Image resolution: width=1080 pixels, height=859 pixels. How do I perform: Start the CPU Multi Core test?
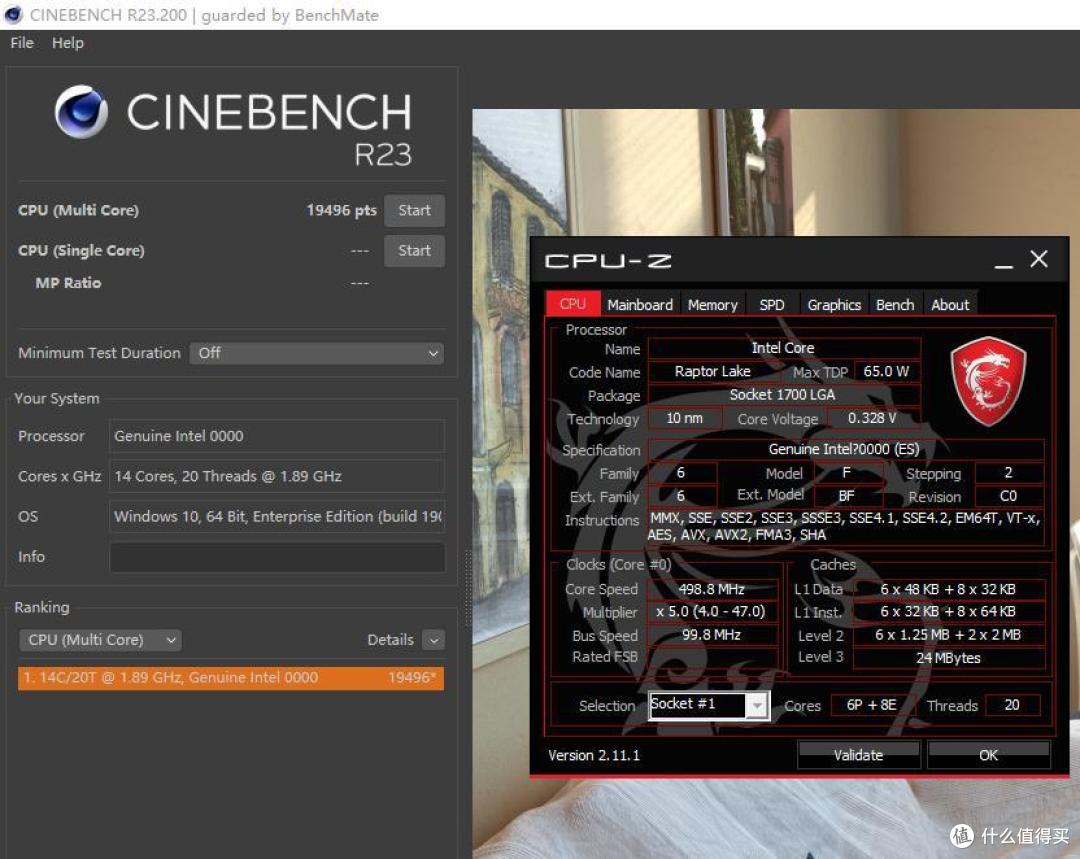(414, 211)
